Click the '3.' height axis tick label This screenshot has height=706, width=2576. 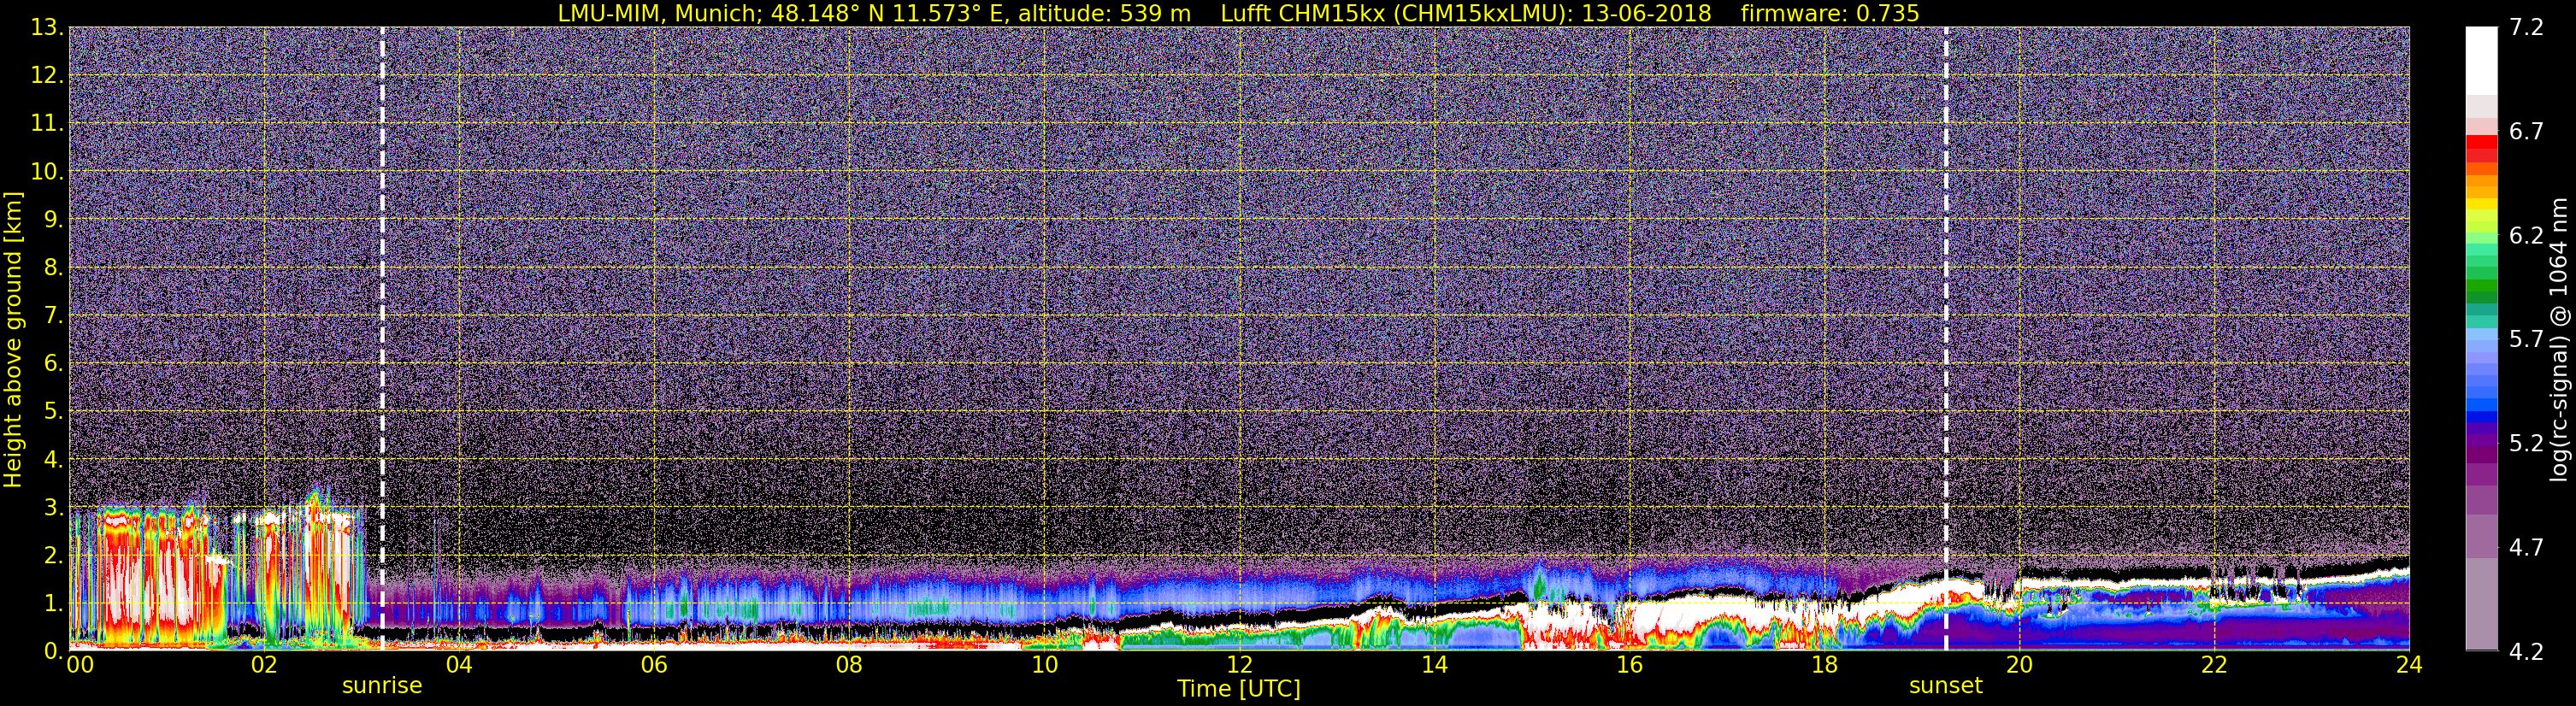click(x=54, y=507)
